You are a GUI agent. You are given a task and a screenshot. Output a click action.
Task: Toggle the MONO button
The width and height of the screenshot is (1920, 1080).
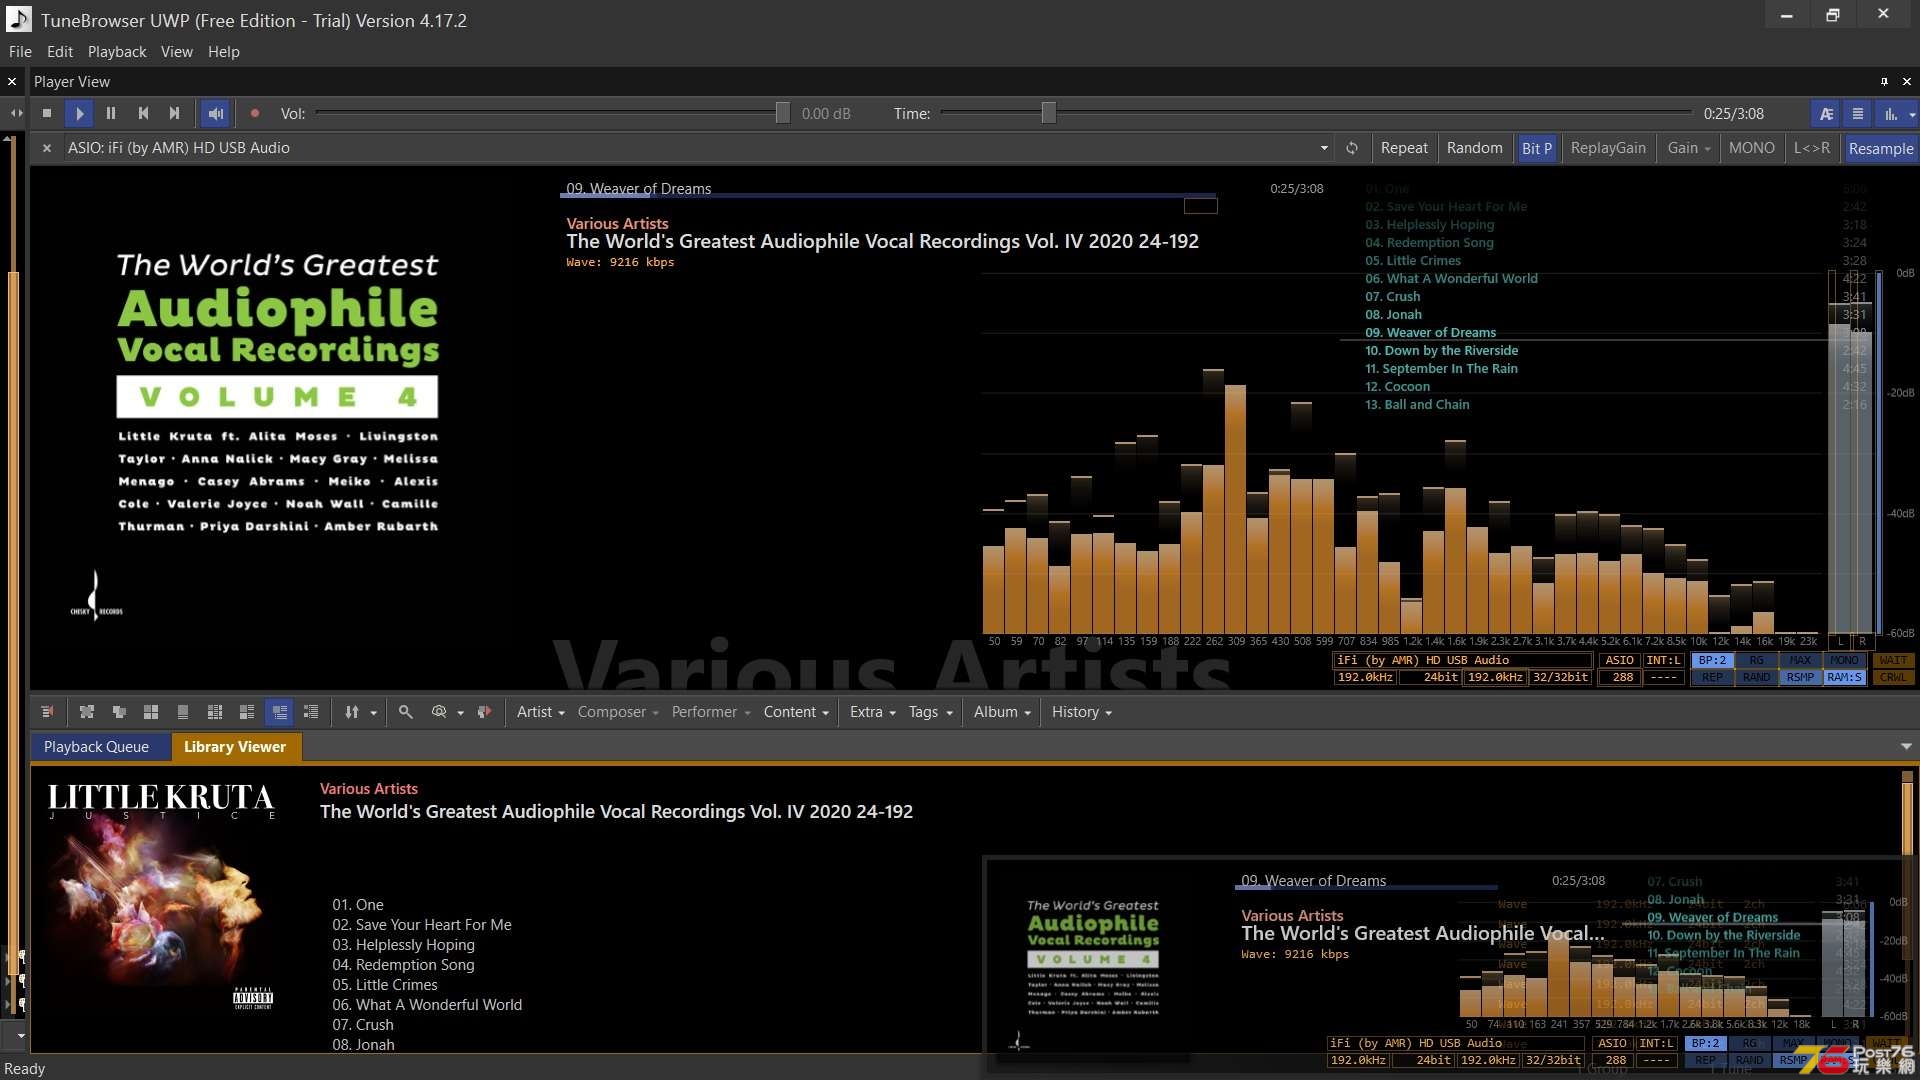(x=1752, y=148)
